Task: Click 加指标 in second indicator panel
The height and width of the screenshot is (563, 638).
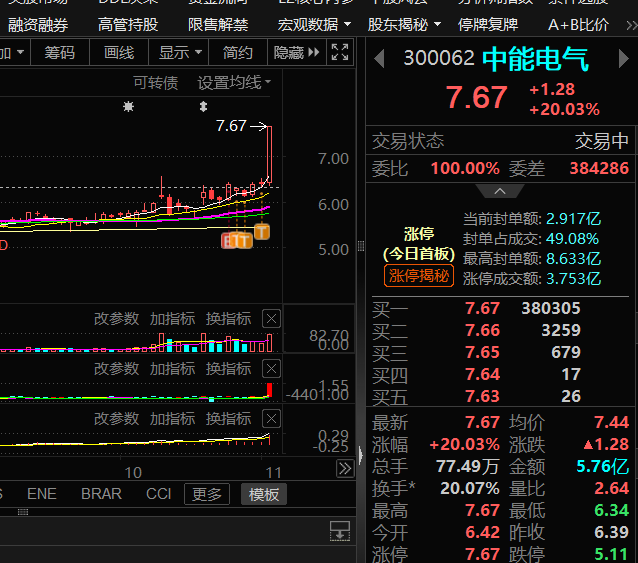Action: [x=172, y=369]
